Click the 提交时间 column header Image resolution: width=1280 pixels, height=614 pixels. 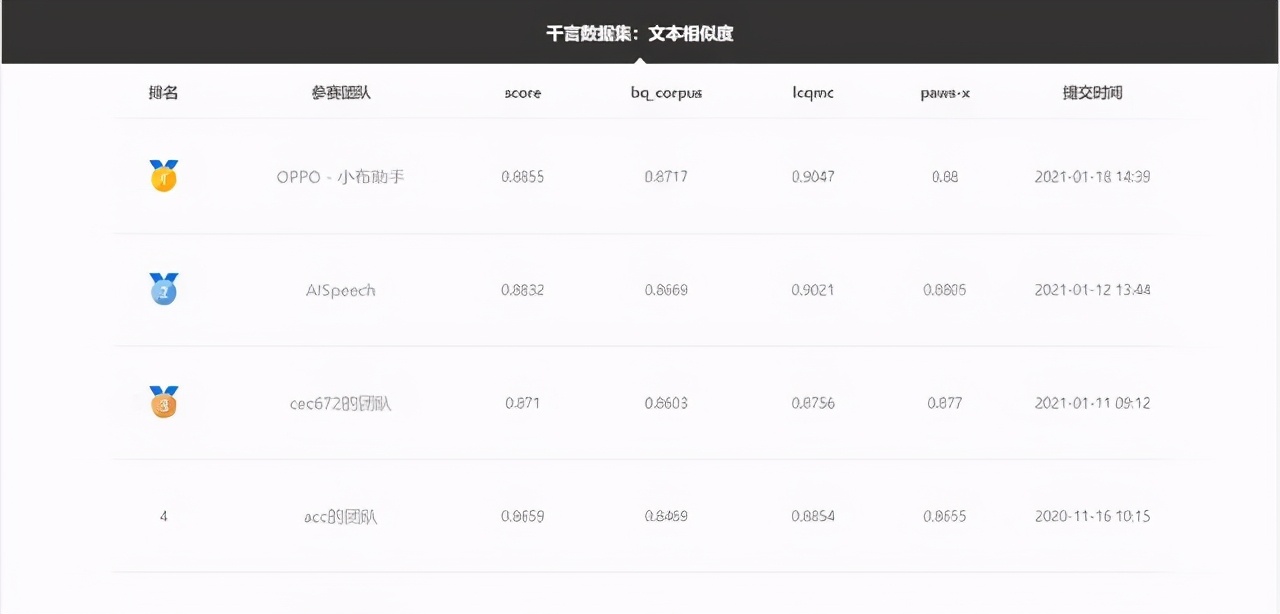[x=1092, y=92]
